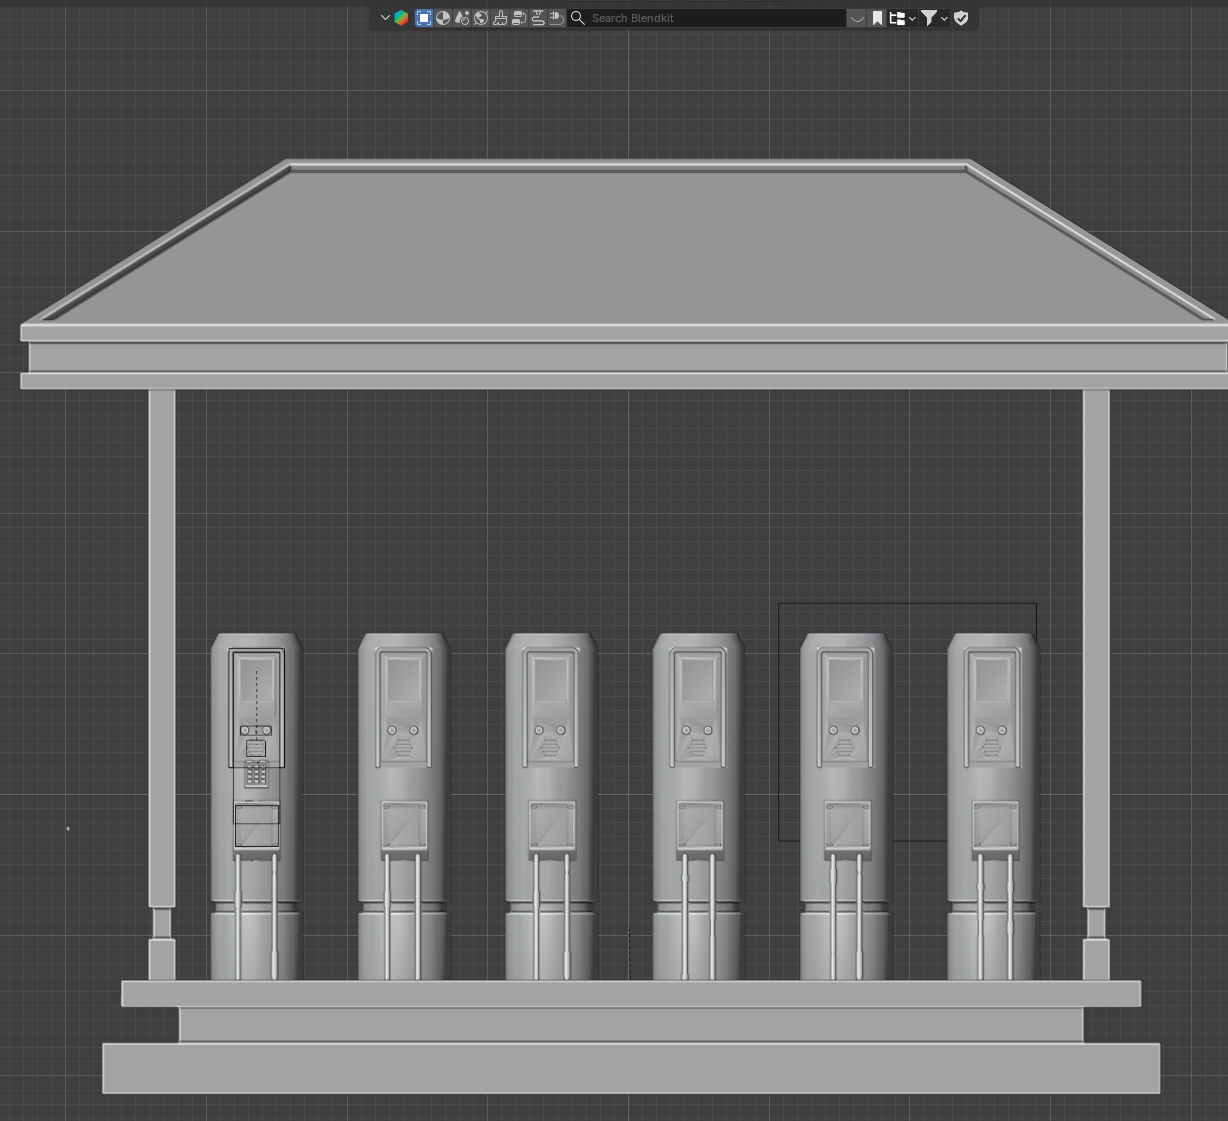The image size is (1228, 1121).
Task: Select the Models asset type icon
Action: (424, 18)
